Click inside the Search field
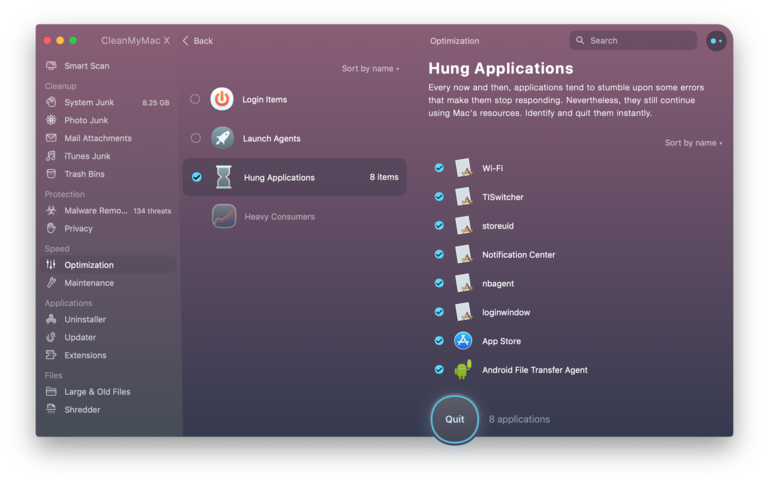The height and width of the screenshot is (484, 769). [633, 40]
